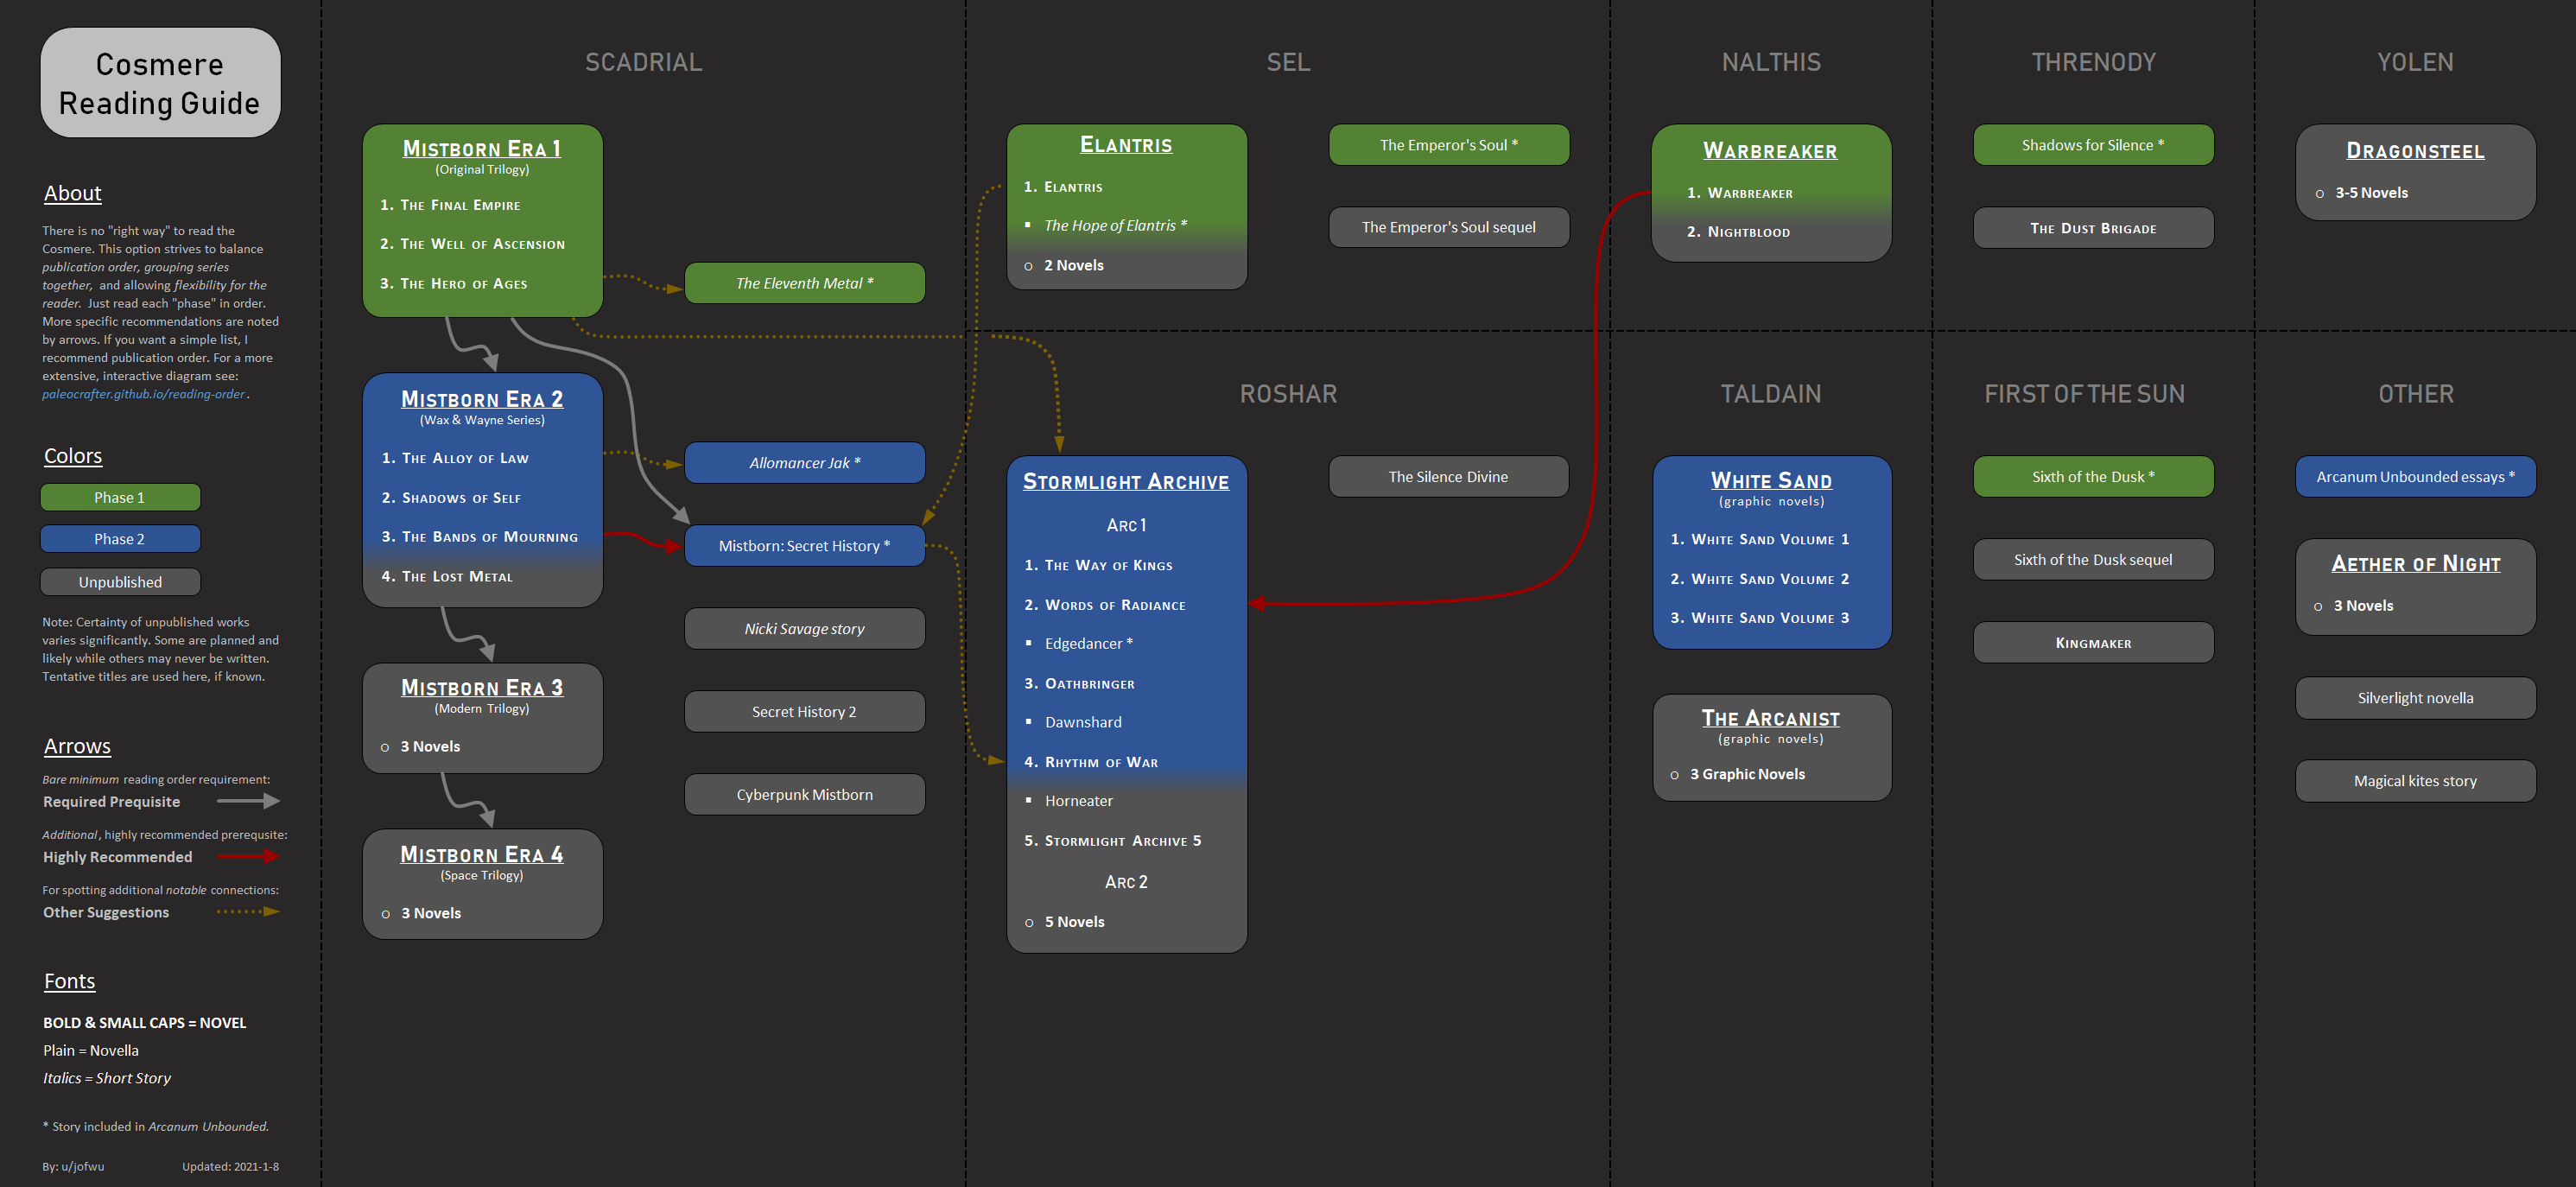2576x1187 pixels.
Task: Click Mistborn: Secret History box
Action: 804,546
